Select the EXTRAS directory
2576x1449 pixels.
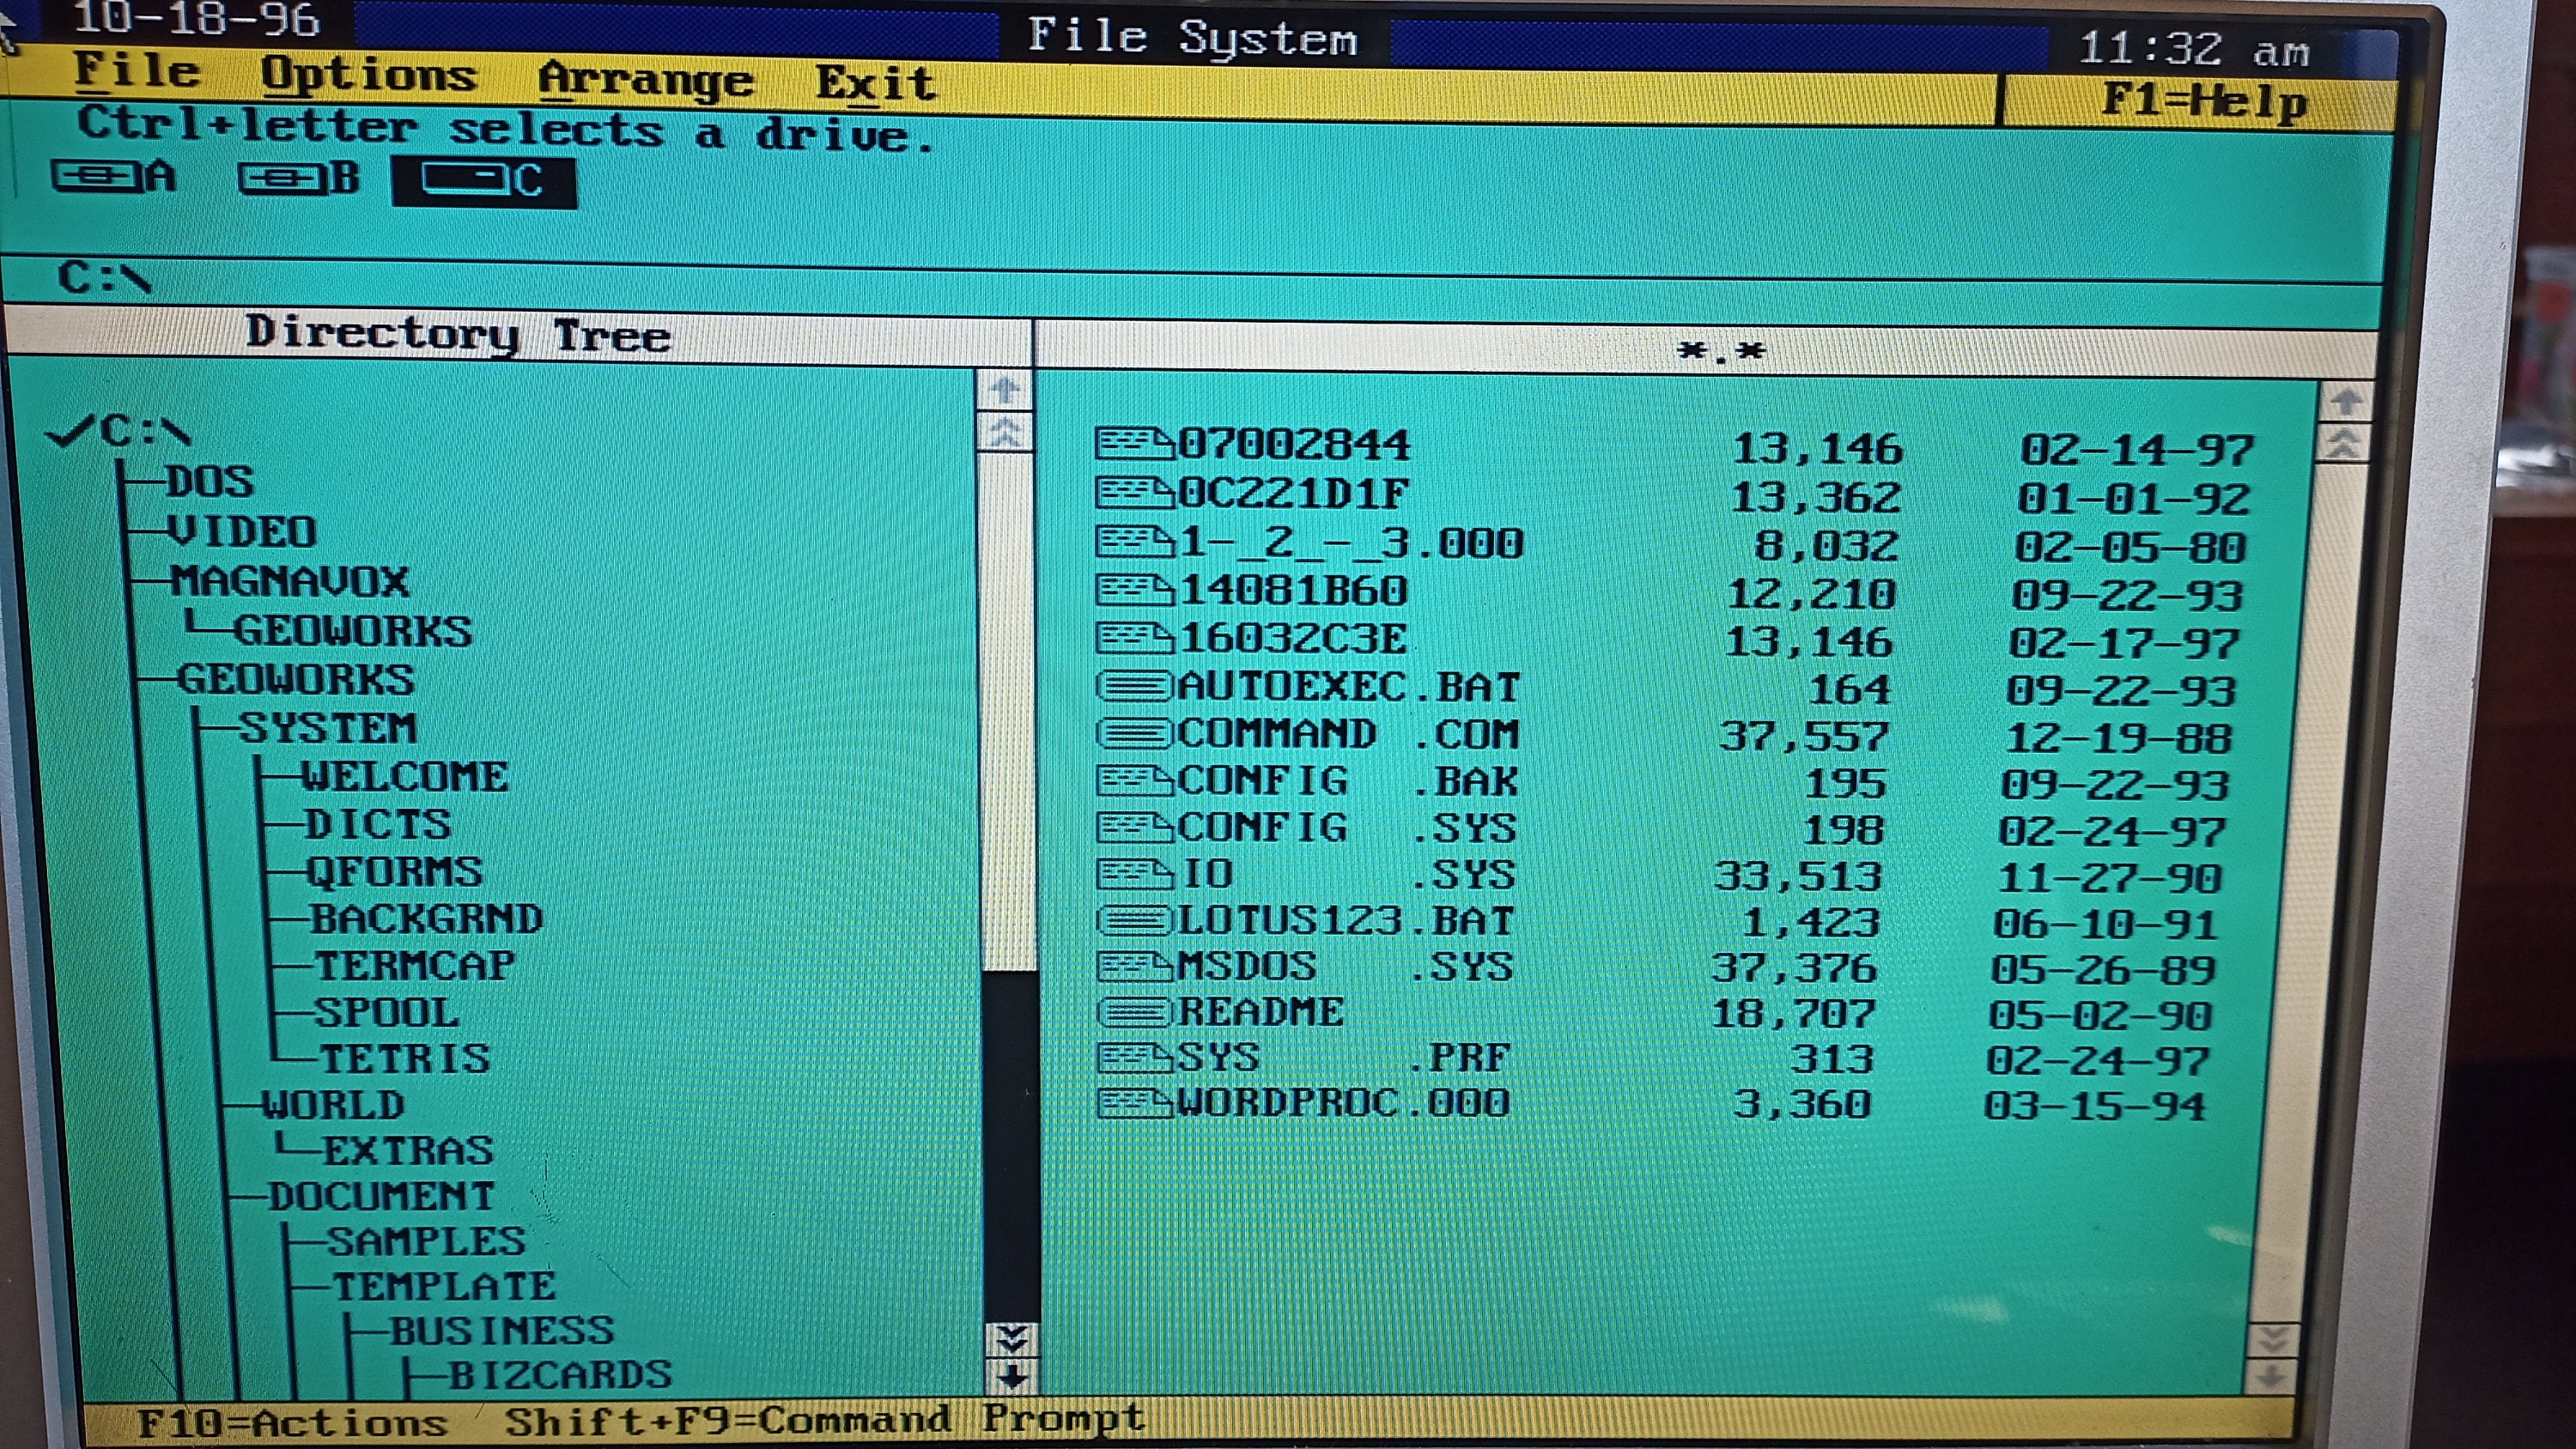click(408, 1151)
